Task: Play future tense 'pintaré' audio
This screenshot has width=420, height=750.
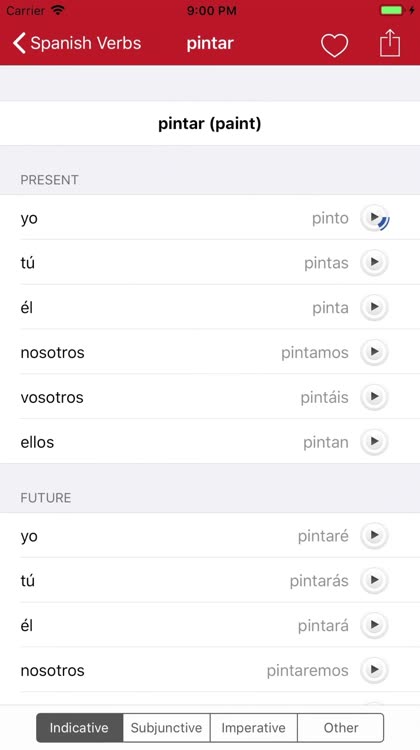Action: click(374, 536)
